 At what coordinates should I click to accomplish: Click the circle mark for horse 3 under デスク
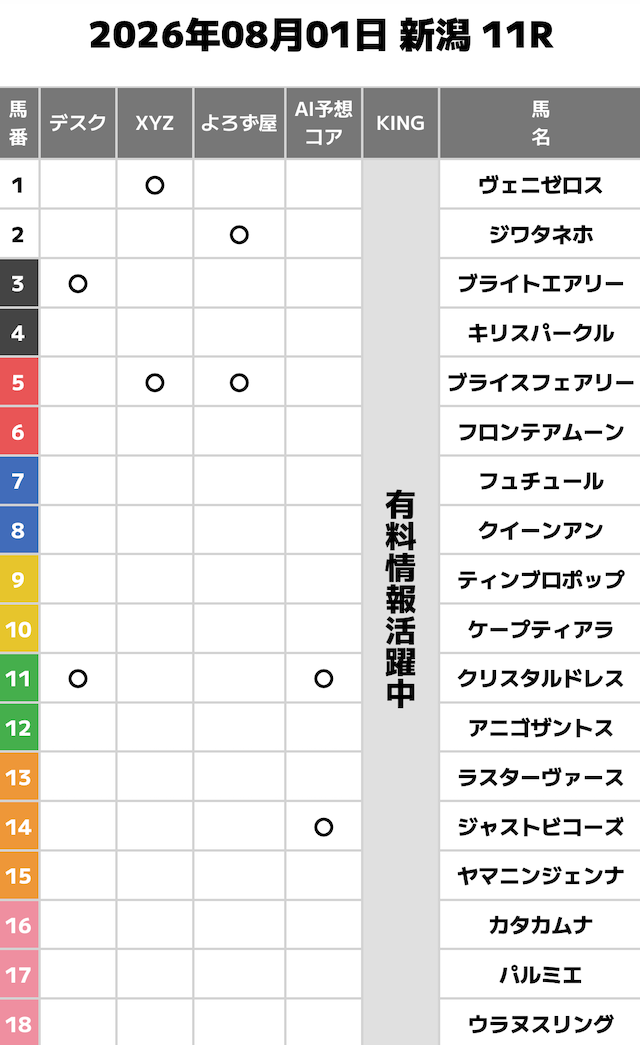[78, 284]
